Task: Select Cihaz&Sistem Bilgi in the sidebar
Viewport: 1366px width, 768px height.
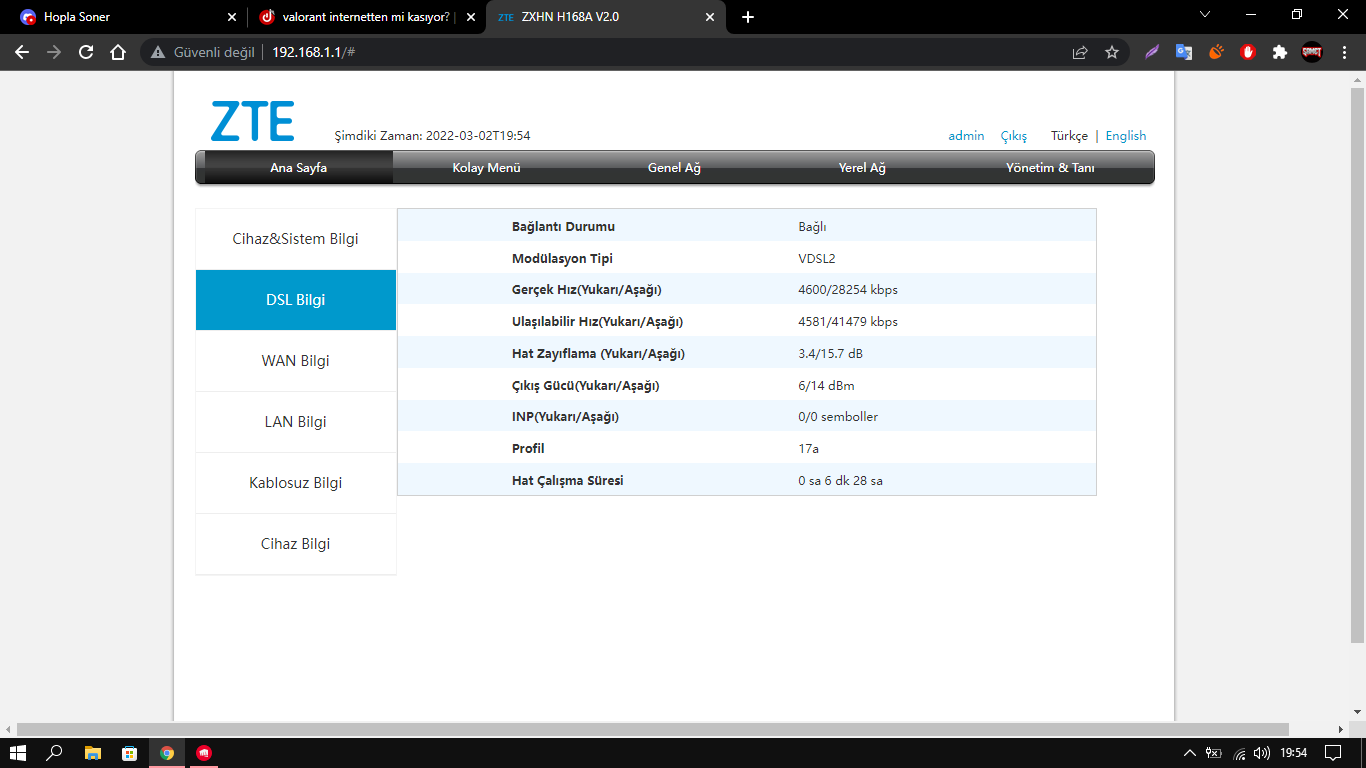Action: click(x=296, y=239)
